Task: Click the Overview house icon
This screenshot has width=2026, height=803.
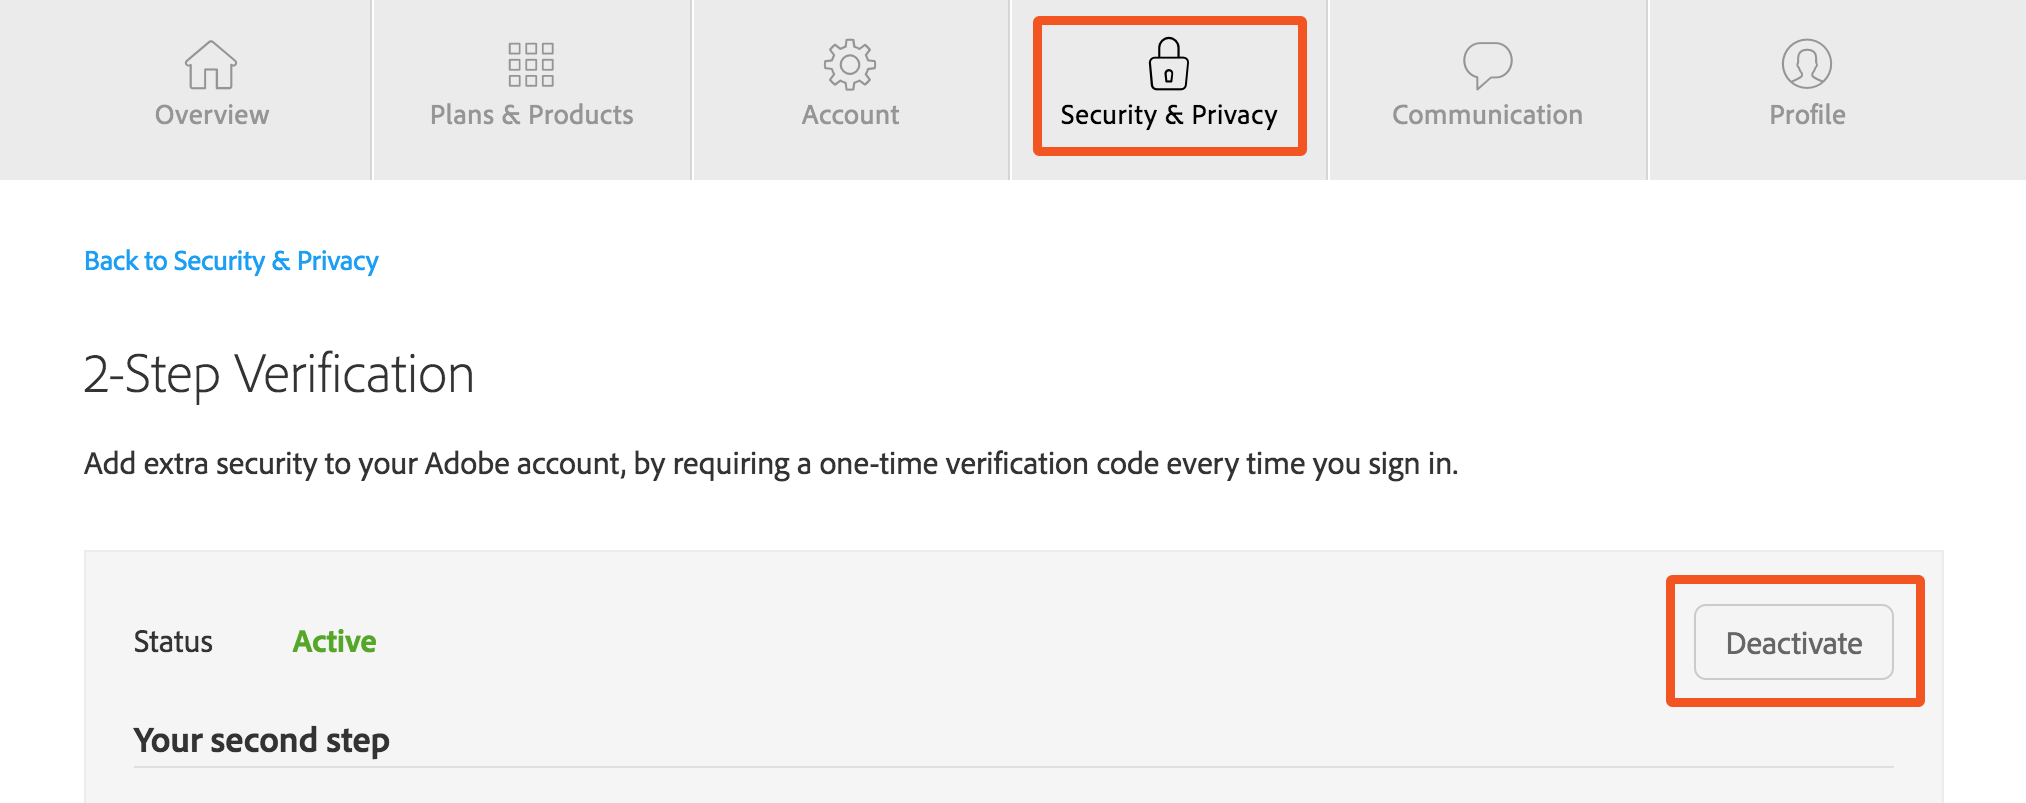Action: tap(211, 65)
